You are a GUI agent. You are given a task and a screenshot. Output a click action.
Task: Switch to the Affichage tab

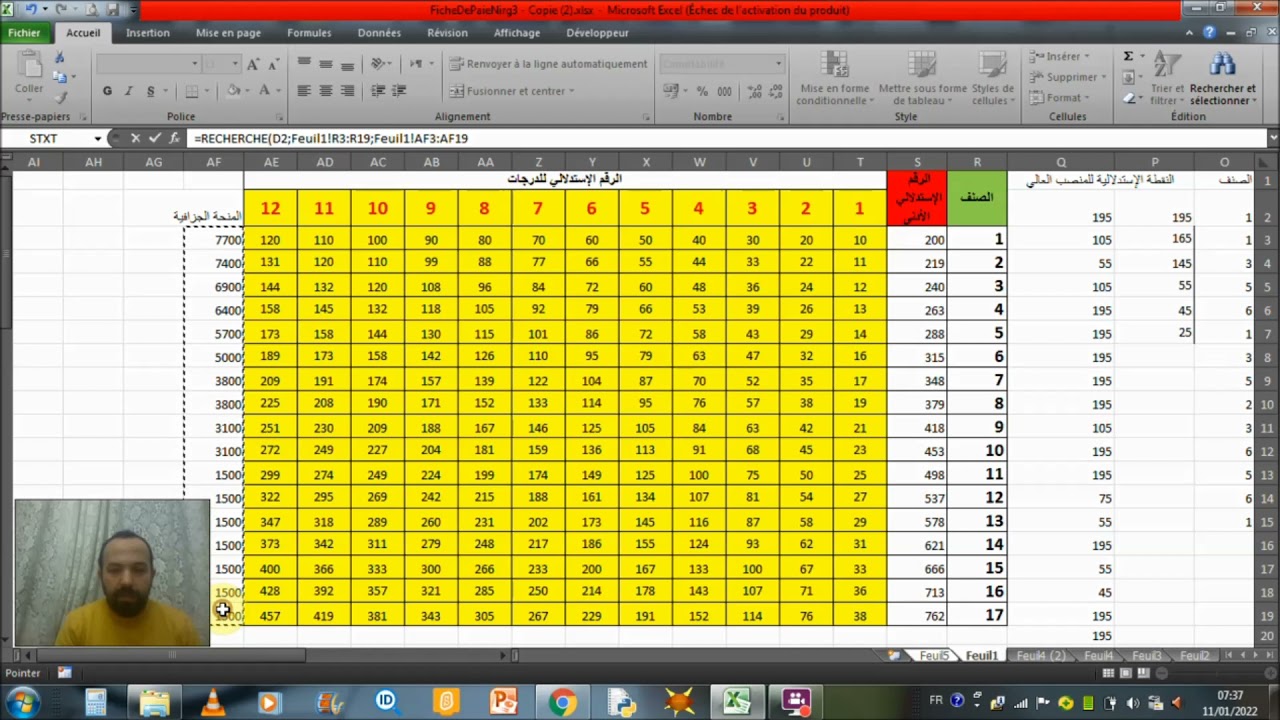pyautogui.click(x=517, y=32)
